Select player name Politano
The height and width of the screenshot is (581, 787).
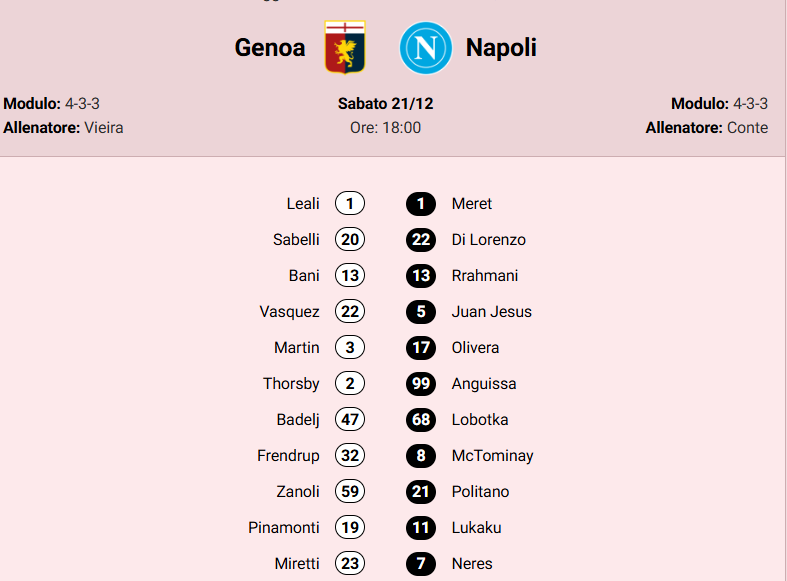pyautogui.click(x=480, y=492)
